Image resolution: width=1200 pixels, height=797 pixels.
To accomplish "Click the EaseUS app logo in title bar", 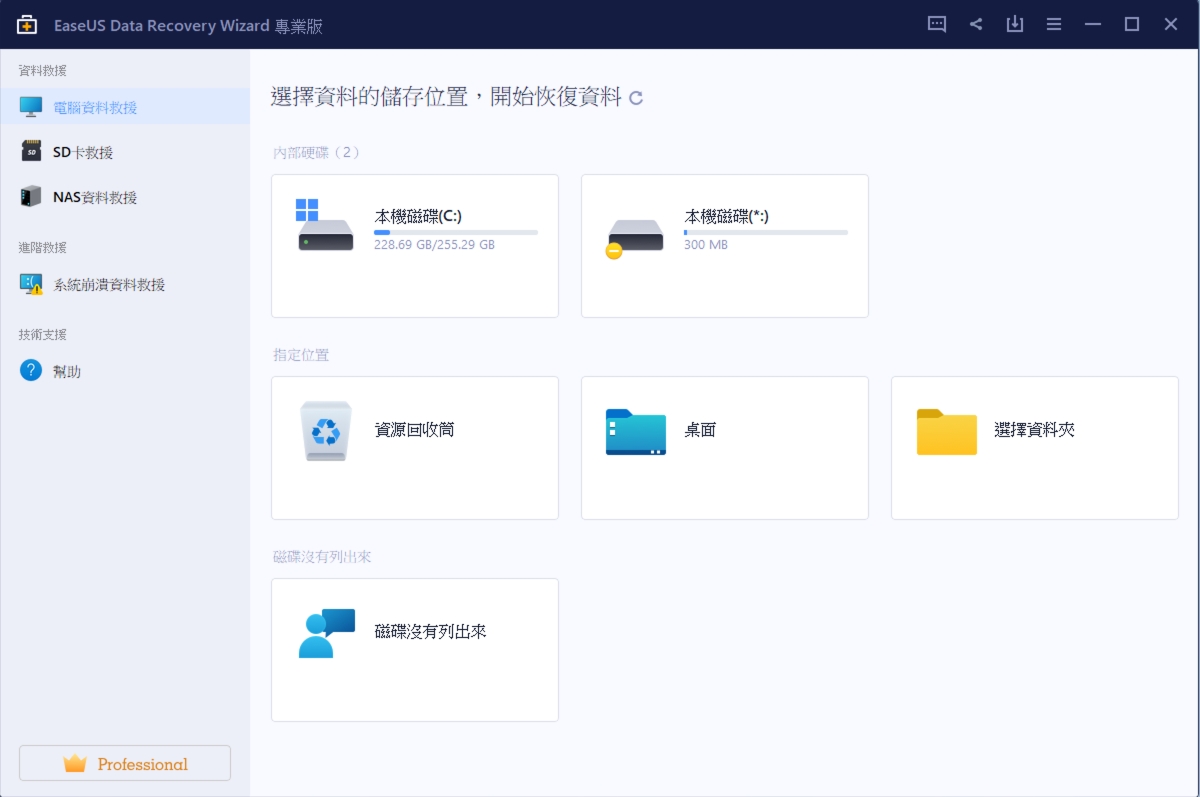I will pos(27,25).
